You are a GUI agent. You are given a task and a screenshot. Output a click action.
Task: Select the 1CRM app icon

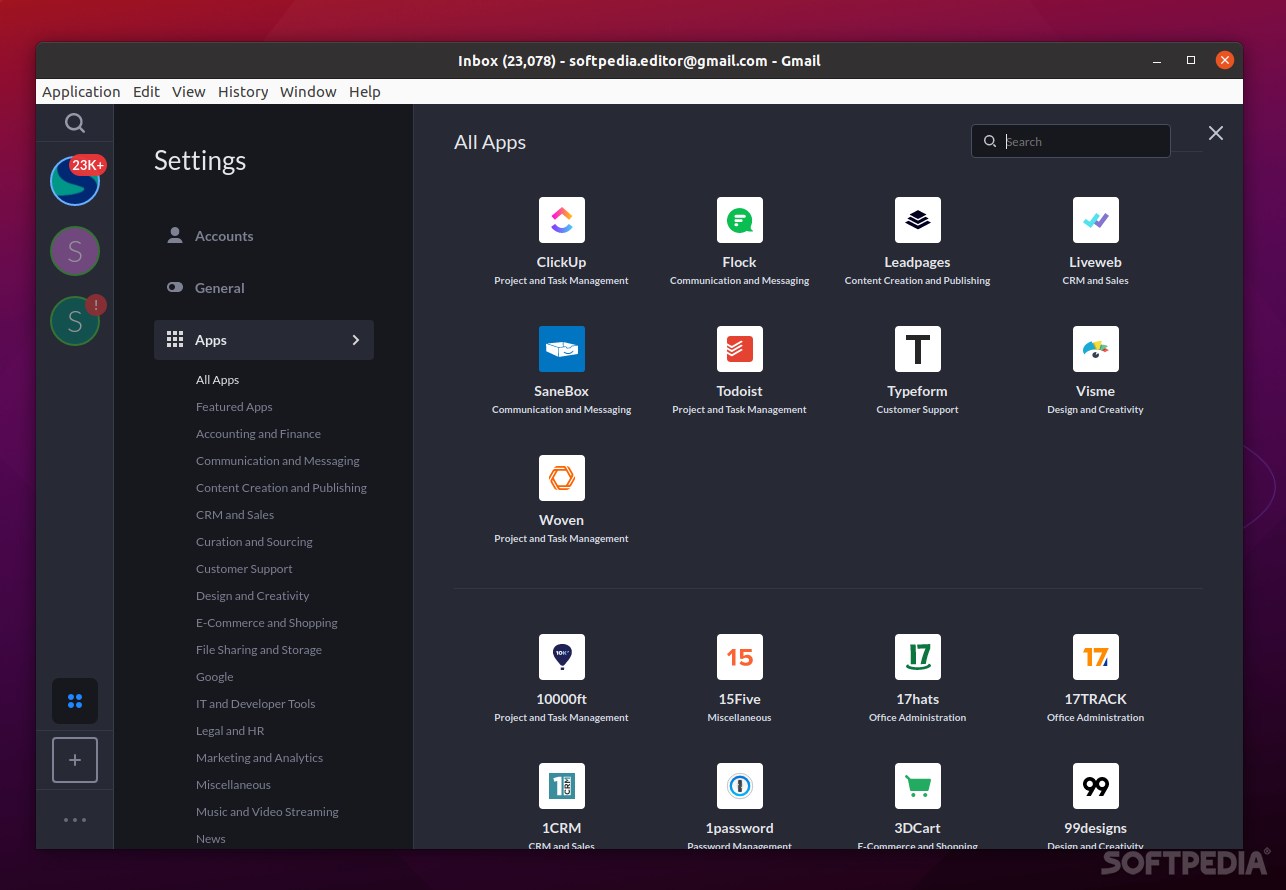pyautogui.click(x=562, y=786)
